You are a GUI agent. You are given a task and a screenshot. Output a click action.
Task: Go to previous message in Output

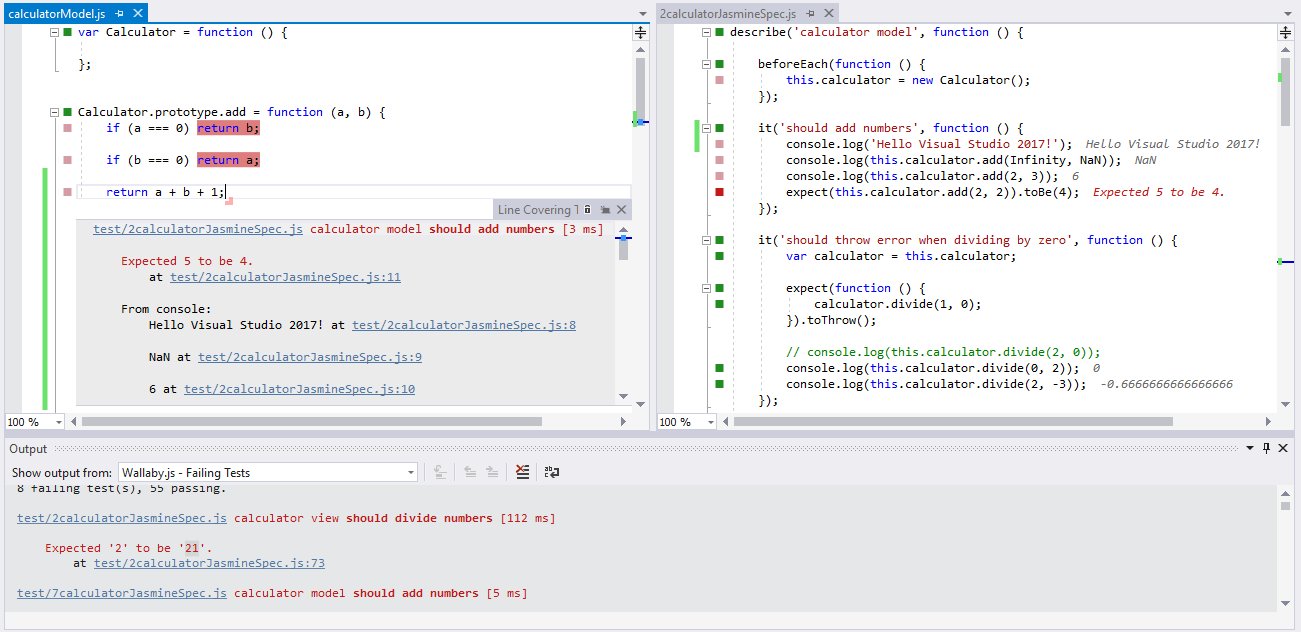(470, 472)
